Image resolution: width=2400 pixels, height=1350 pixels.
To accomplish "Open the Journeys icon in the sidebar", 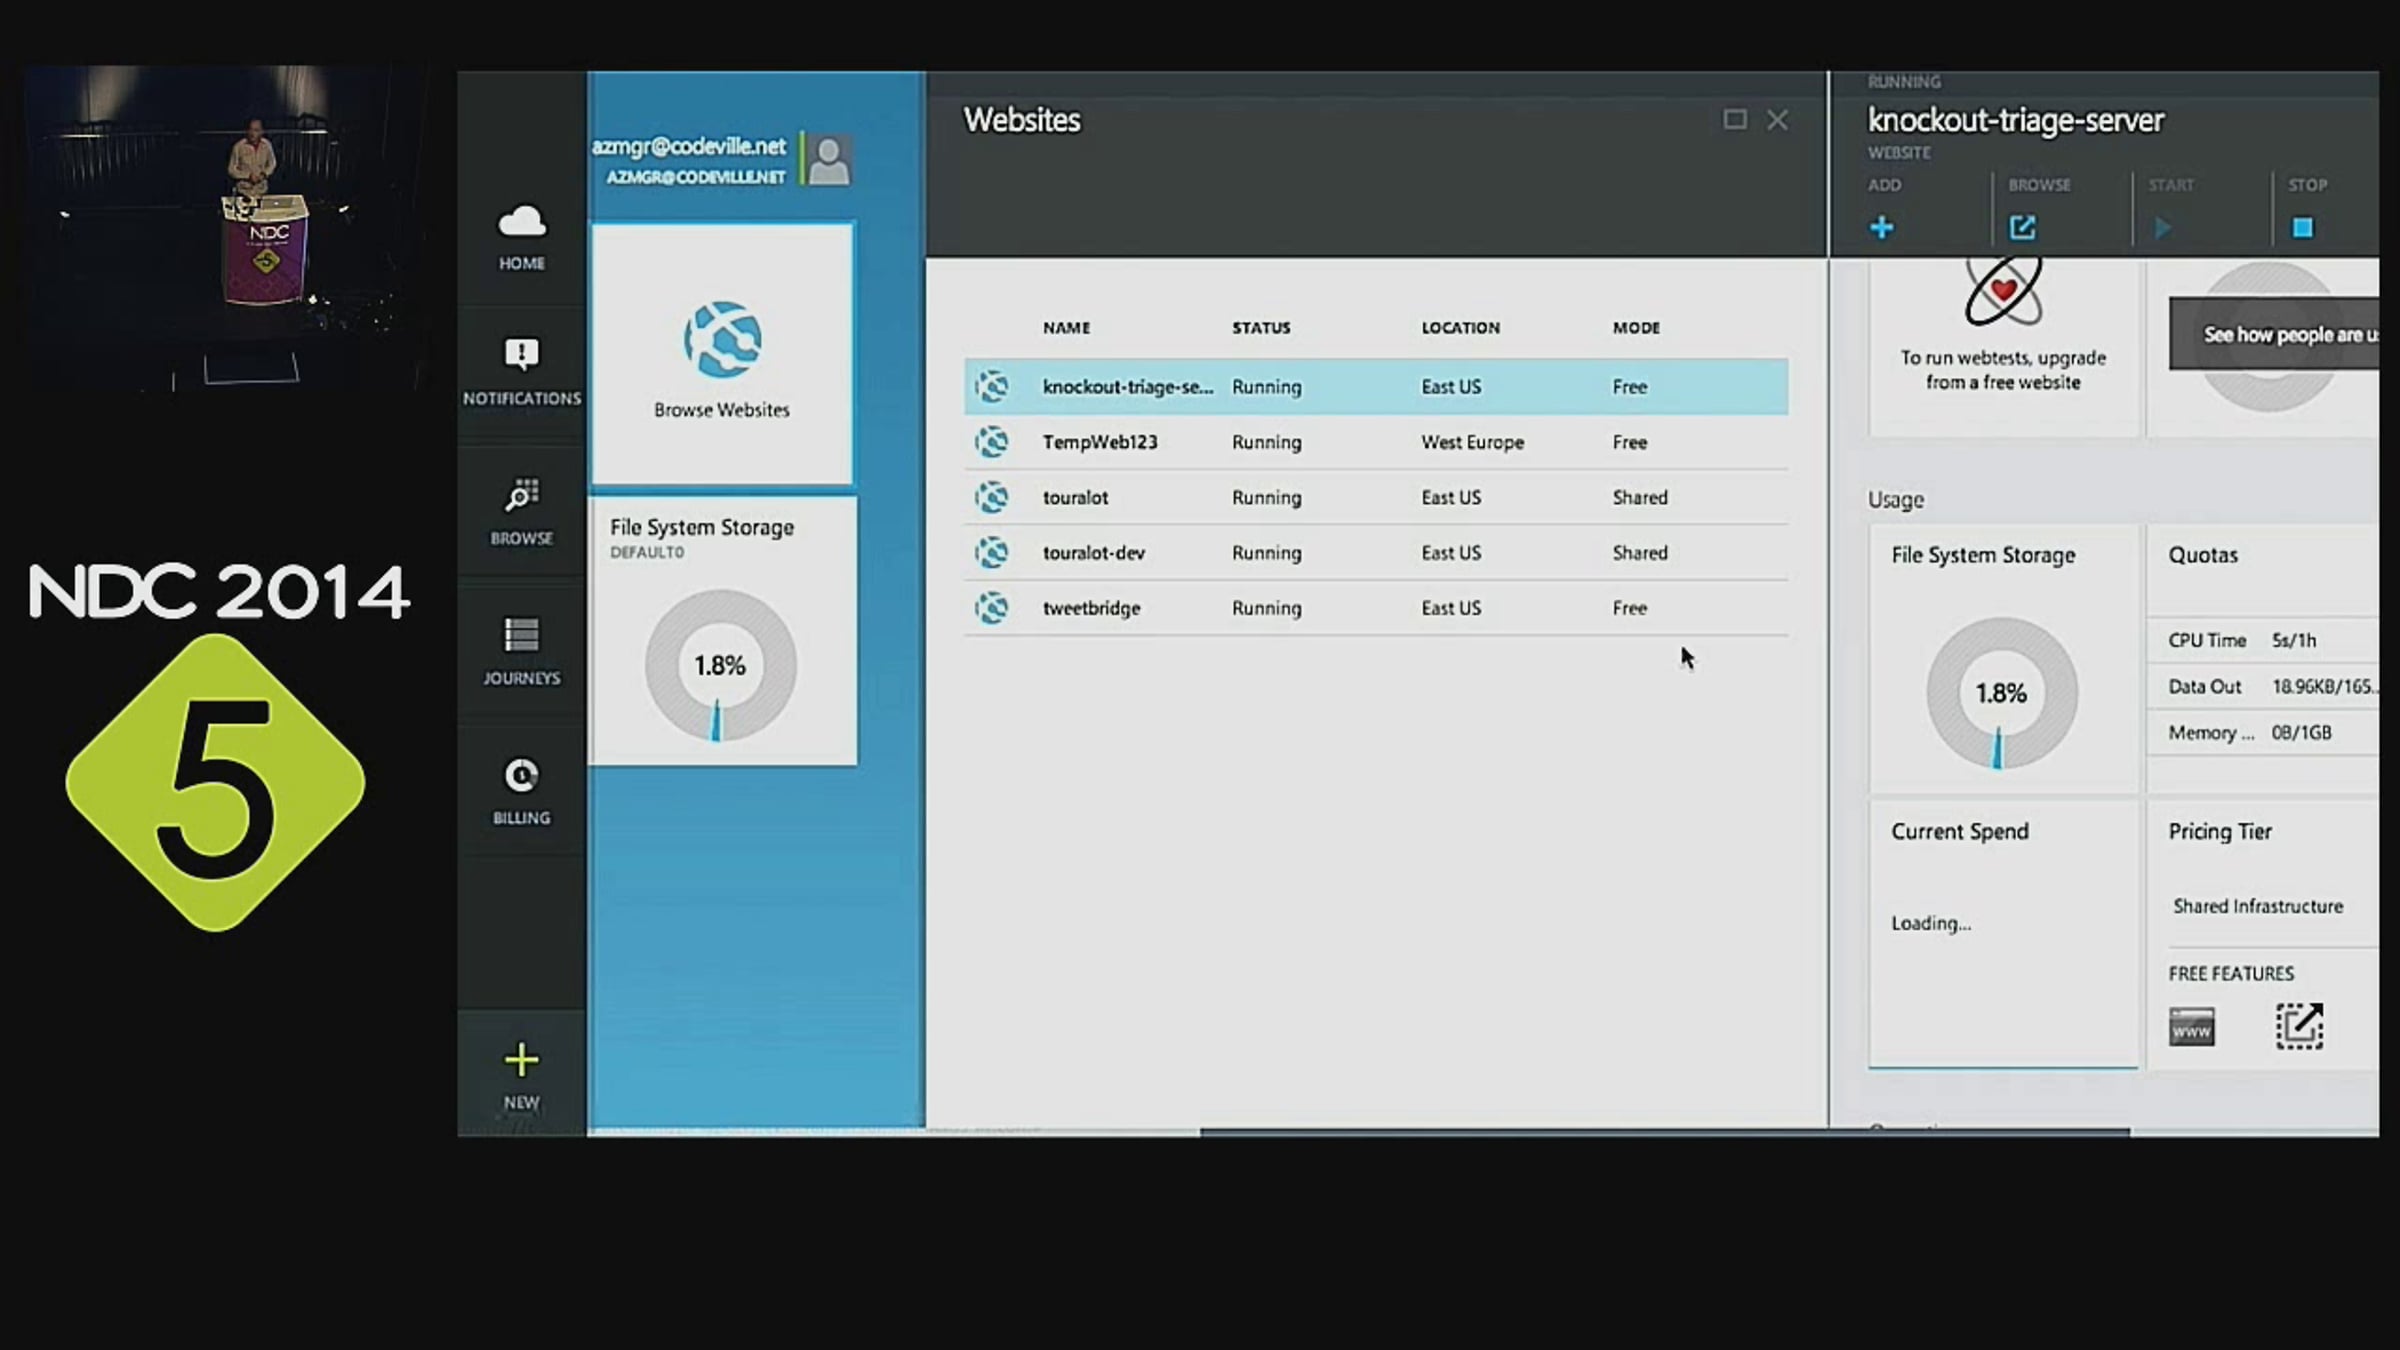I will coord(522,634).
